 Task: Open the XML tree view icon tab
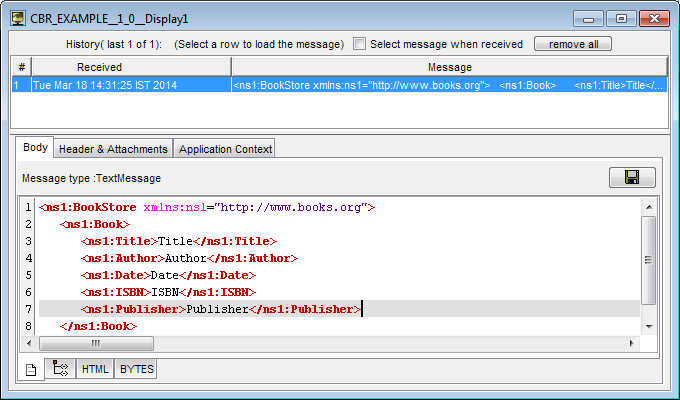(x=60, y=369)
